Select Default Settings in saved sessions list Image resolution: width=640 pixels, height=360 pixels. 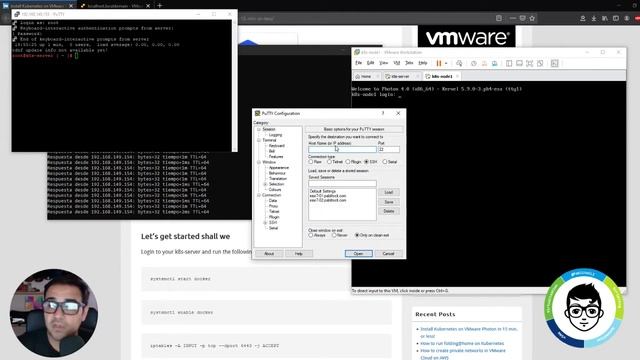point(322,191)
